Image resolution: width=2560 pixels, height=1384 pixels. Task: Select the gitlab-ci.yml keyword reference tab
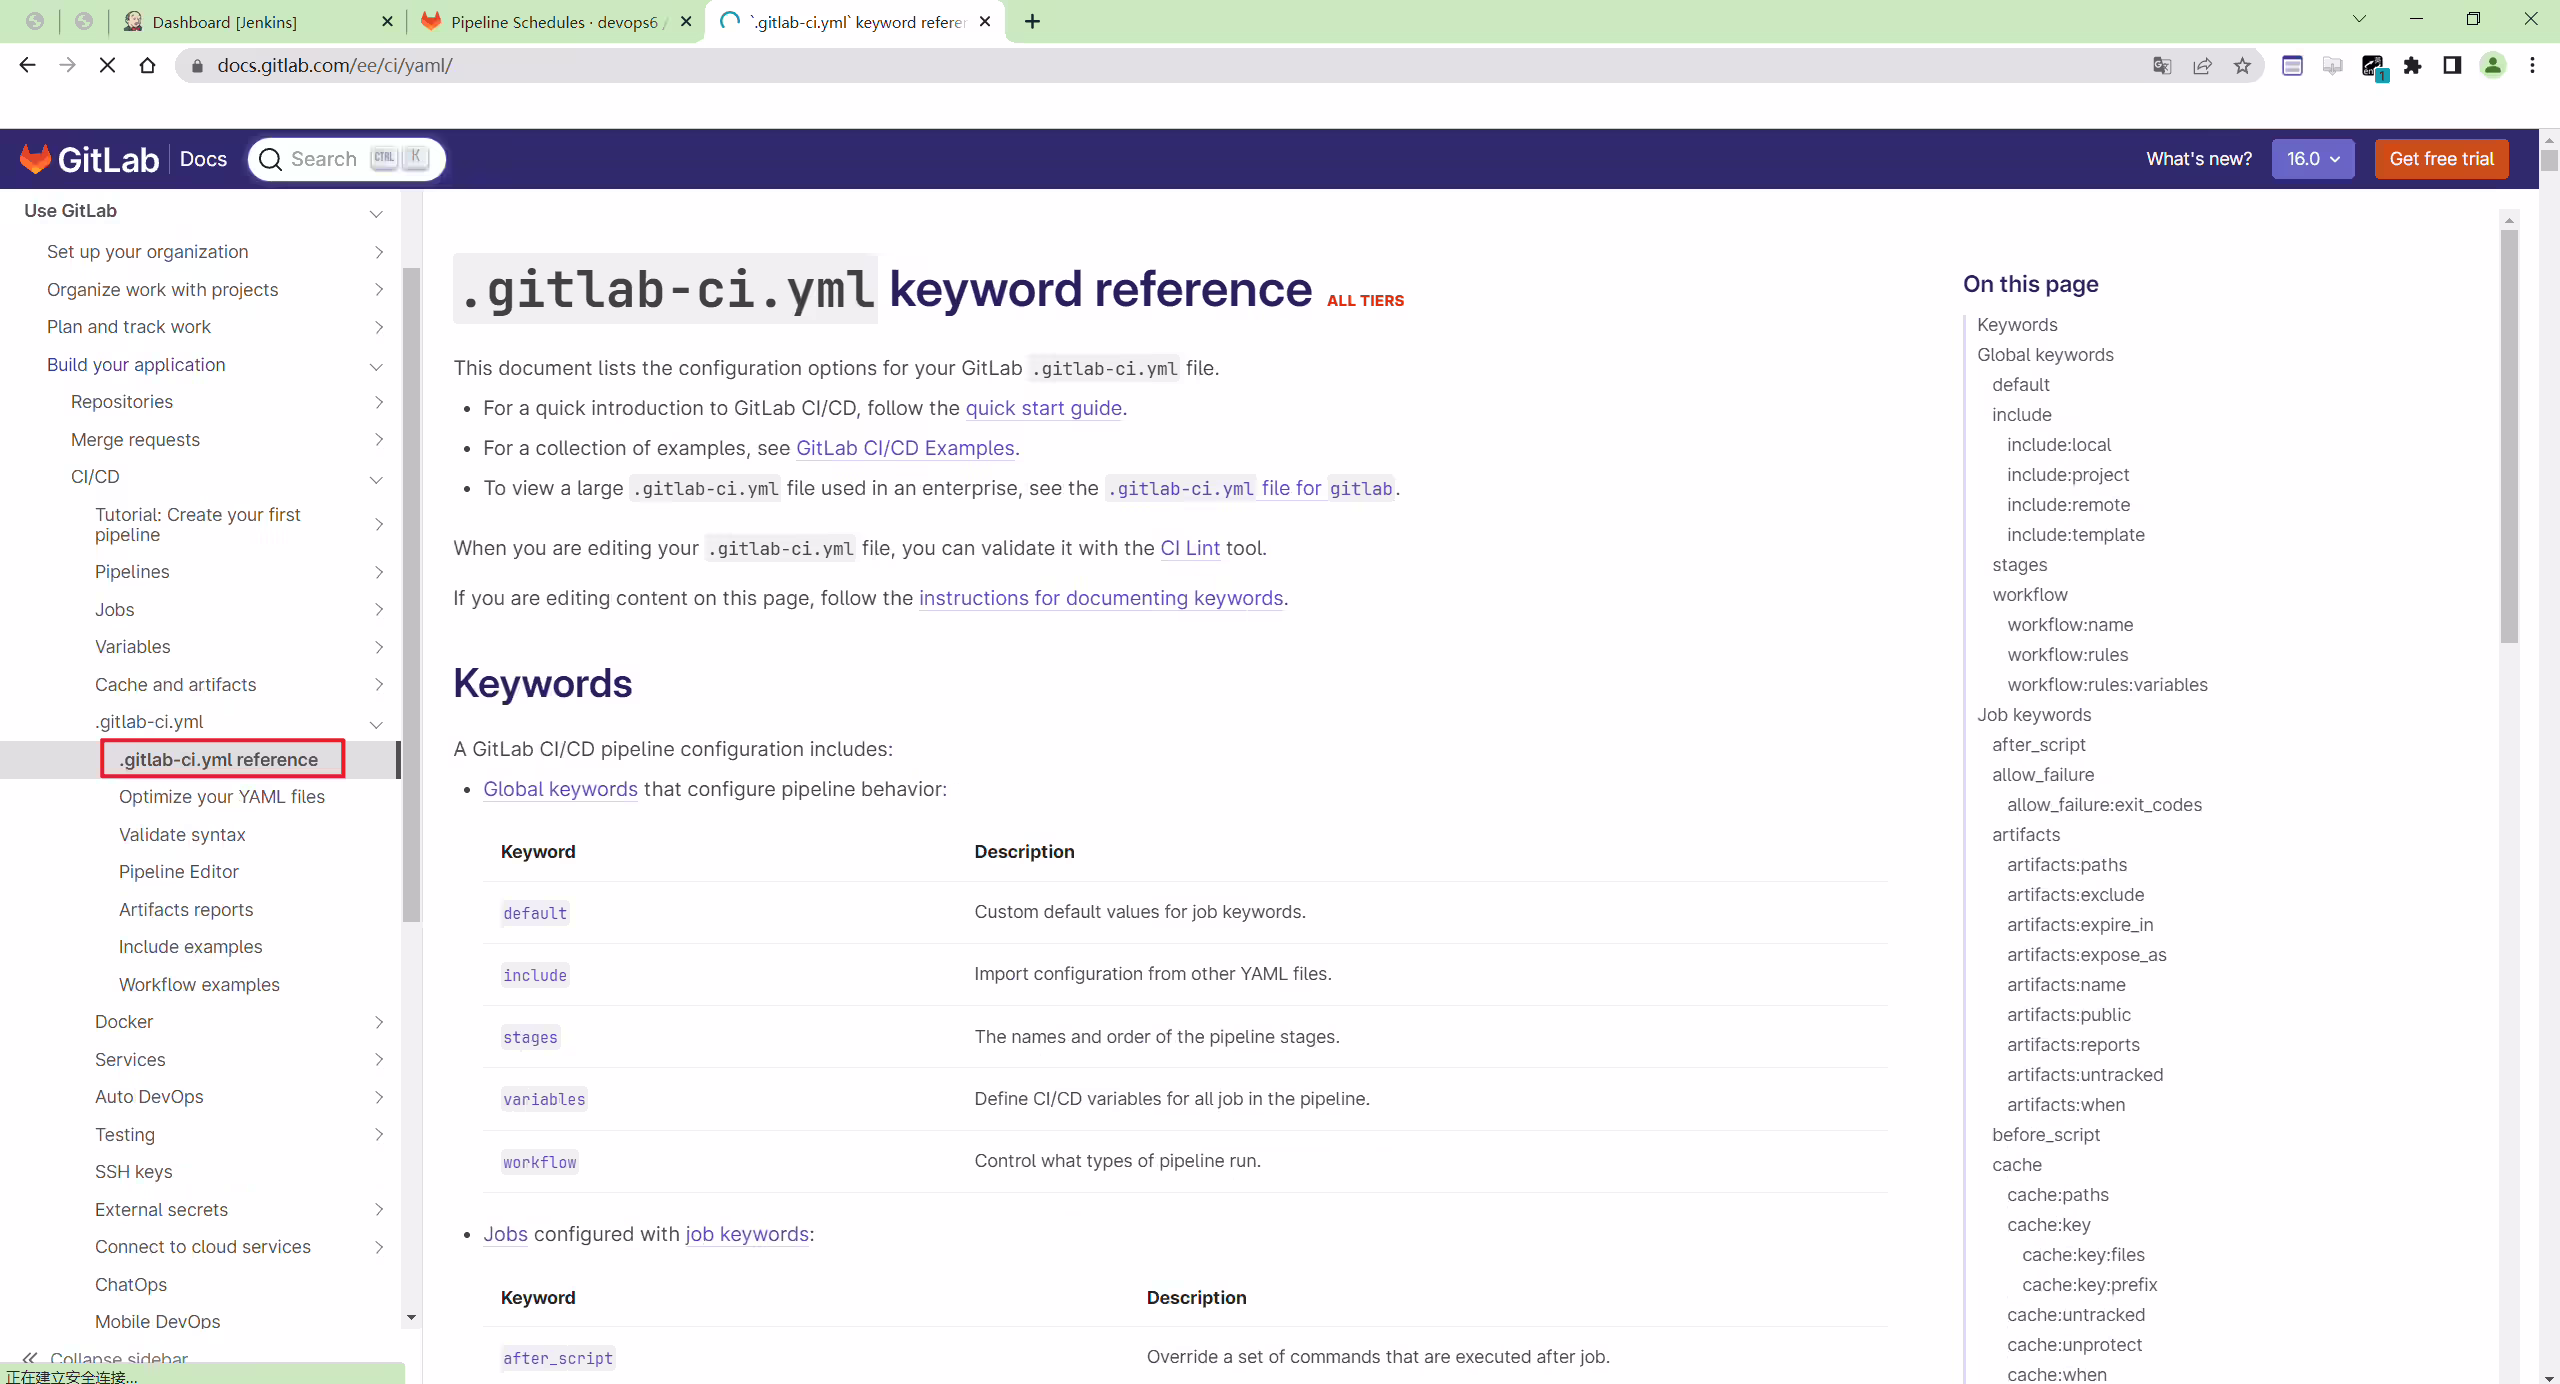coord(855,21)
